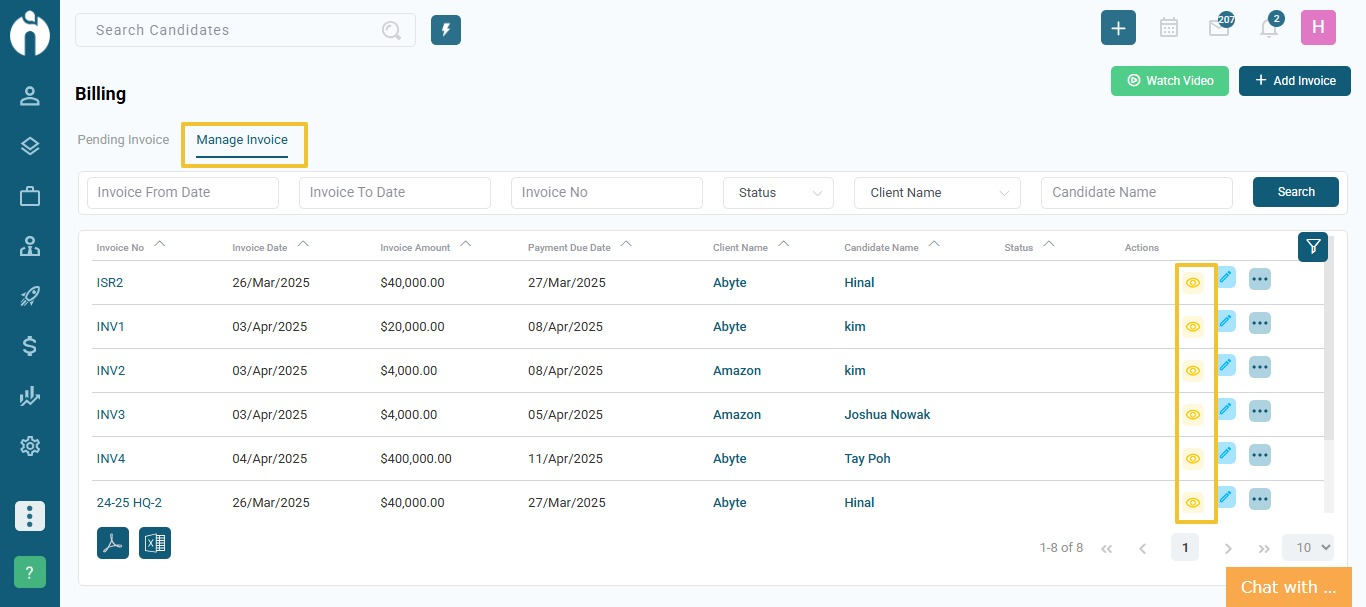This screenshot has width=1366, height=607.
Task: Export invoices as PDF file
Action: click(x=113, y=543)
